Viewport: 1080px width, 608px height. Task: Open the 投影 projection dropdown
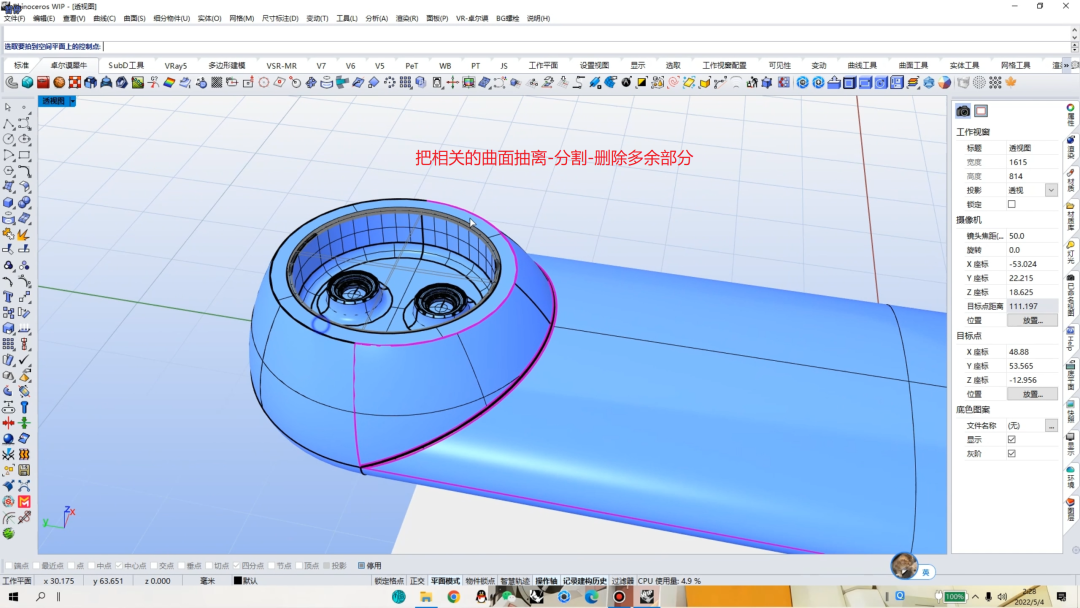click(x=1050, y=191)
